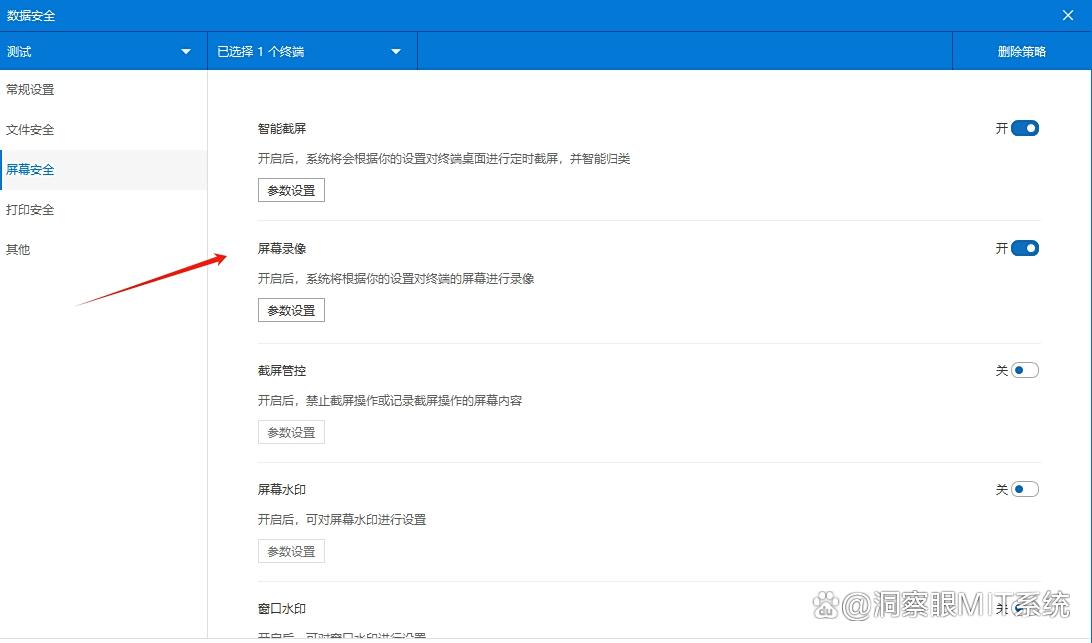Open the 其他 sidebar section
Viewport: 1092px width, 643px height.
point(19,250)
